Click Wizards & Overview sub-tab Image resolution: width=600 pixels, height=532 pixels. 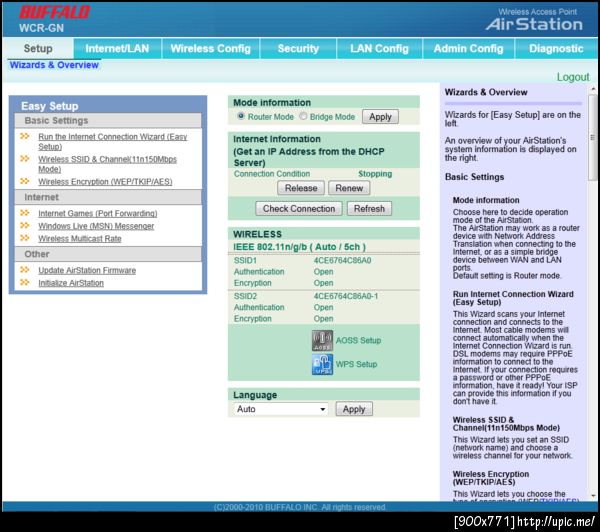(54, 65)
